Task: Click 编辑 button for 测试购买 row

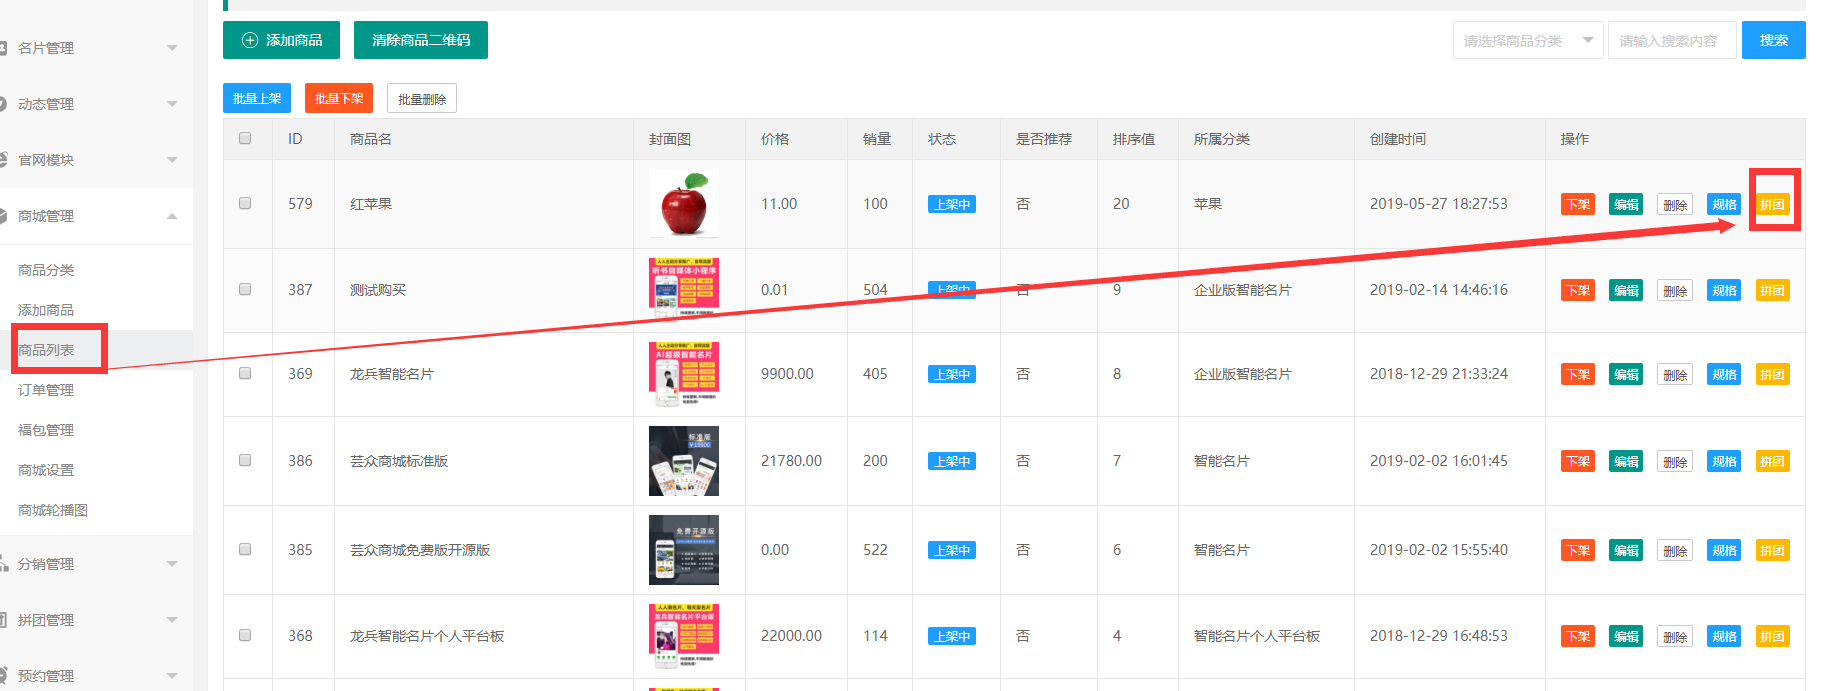Action: [1625, 291]
